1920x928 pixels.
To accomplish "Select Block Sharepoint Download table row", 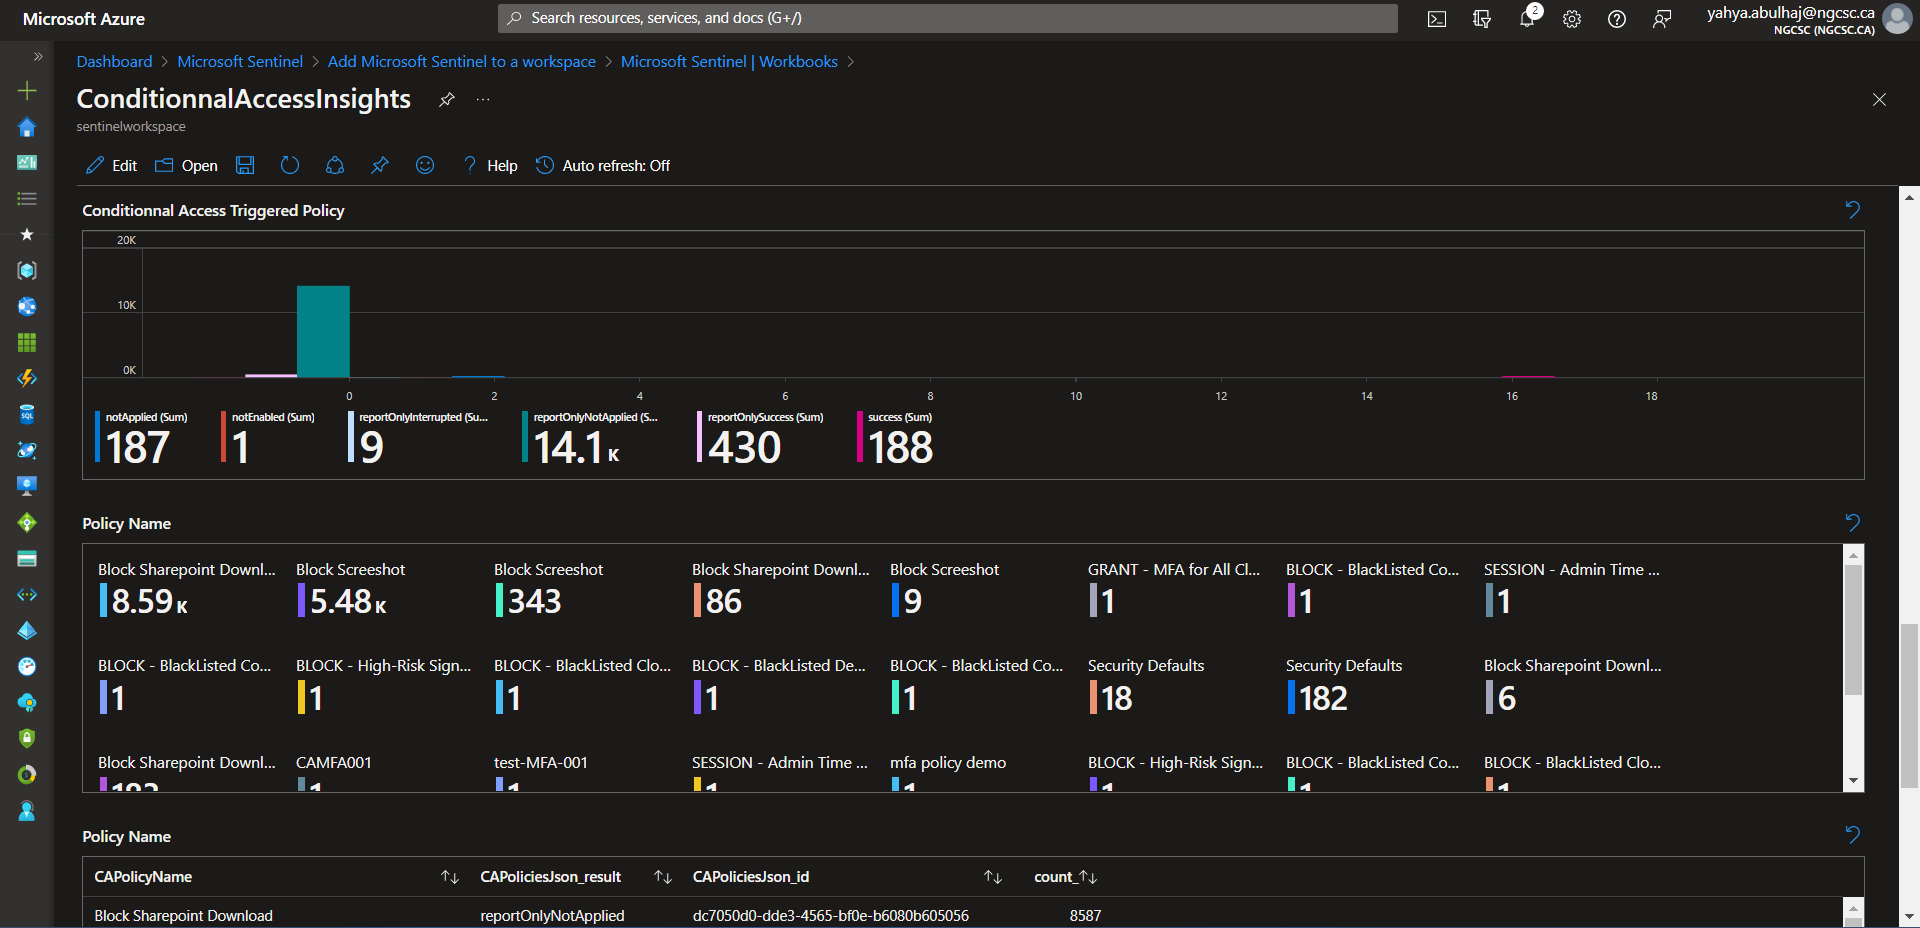I will pos(963,915).
